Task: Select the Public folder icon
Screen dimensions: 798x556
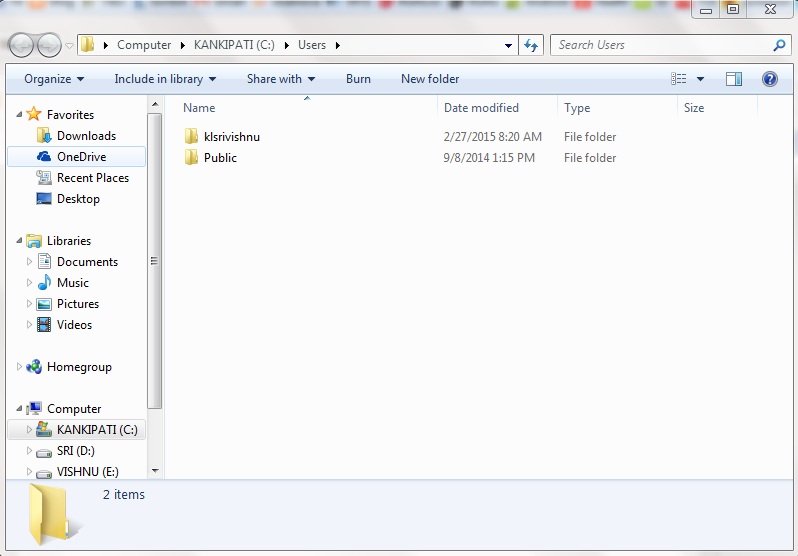Action: pyautogui.click(x=191, y=157)
